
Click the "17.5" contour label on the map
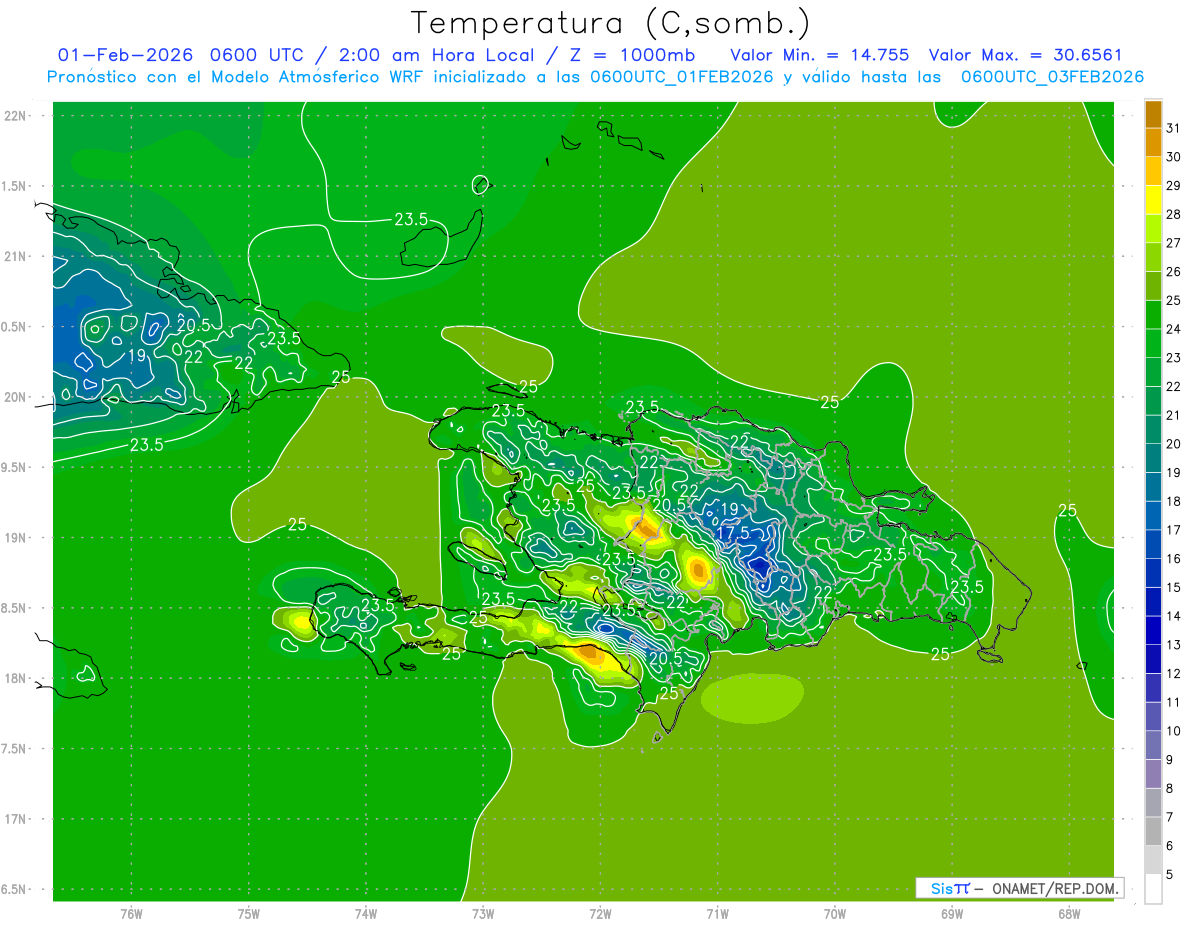point(733,534)
